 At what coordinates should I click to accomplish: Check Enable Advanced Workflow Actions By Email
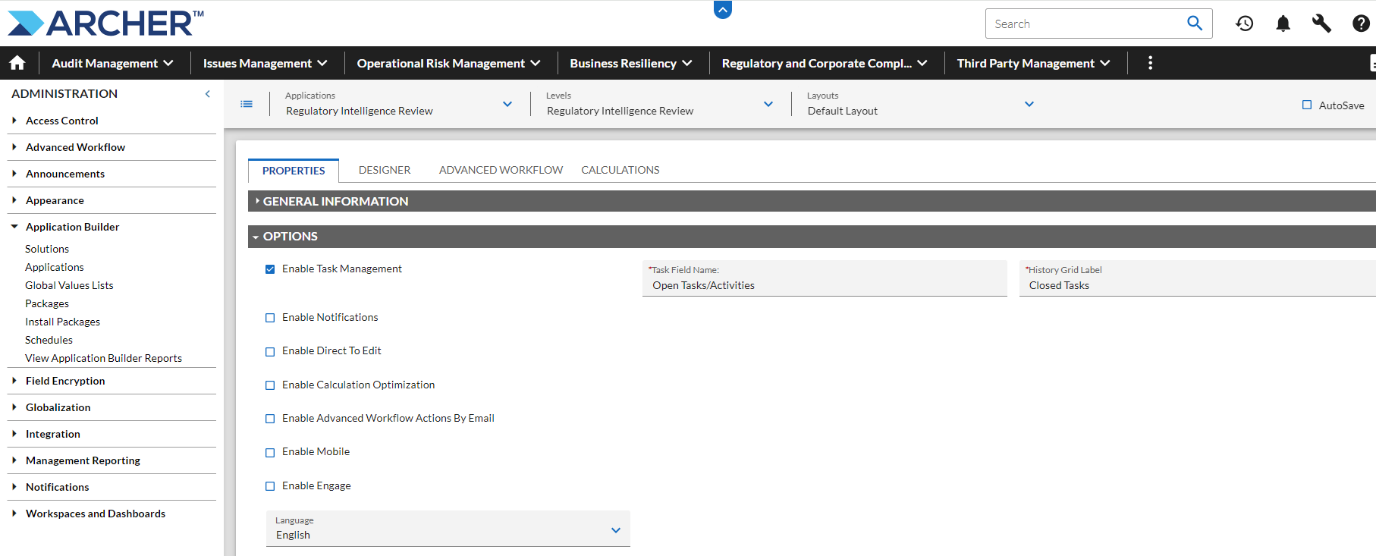[x=270, y=419]
